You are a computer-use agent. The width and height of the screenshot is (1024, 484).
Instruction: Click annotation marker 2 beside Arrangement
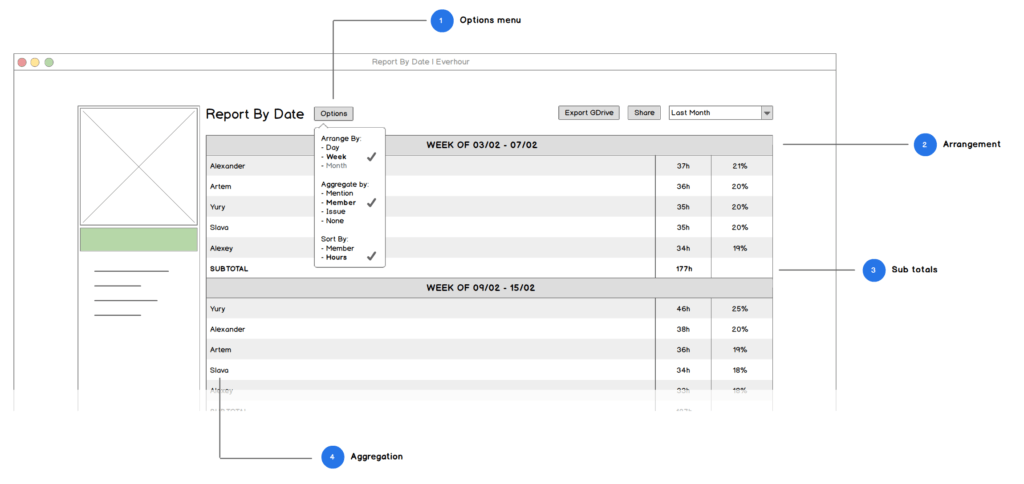(x=924, y=144)
